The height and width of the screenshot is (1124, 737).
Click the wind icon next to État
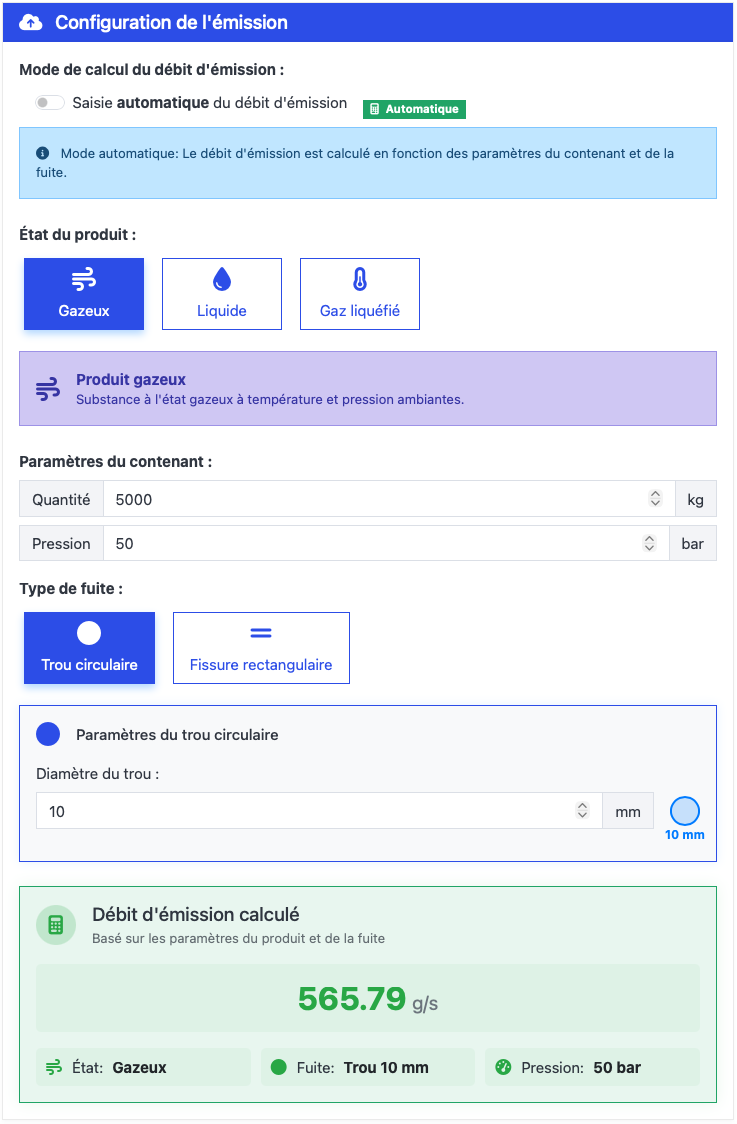tap(54, 1067)
